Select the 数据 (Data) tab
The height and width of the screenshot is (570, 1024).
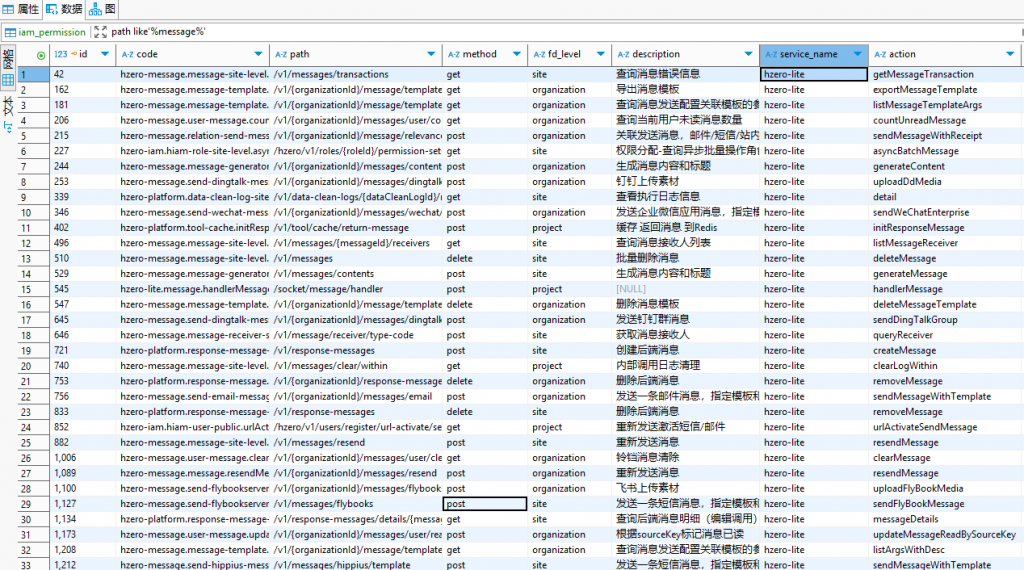[64, 9]
